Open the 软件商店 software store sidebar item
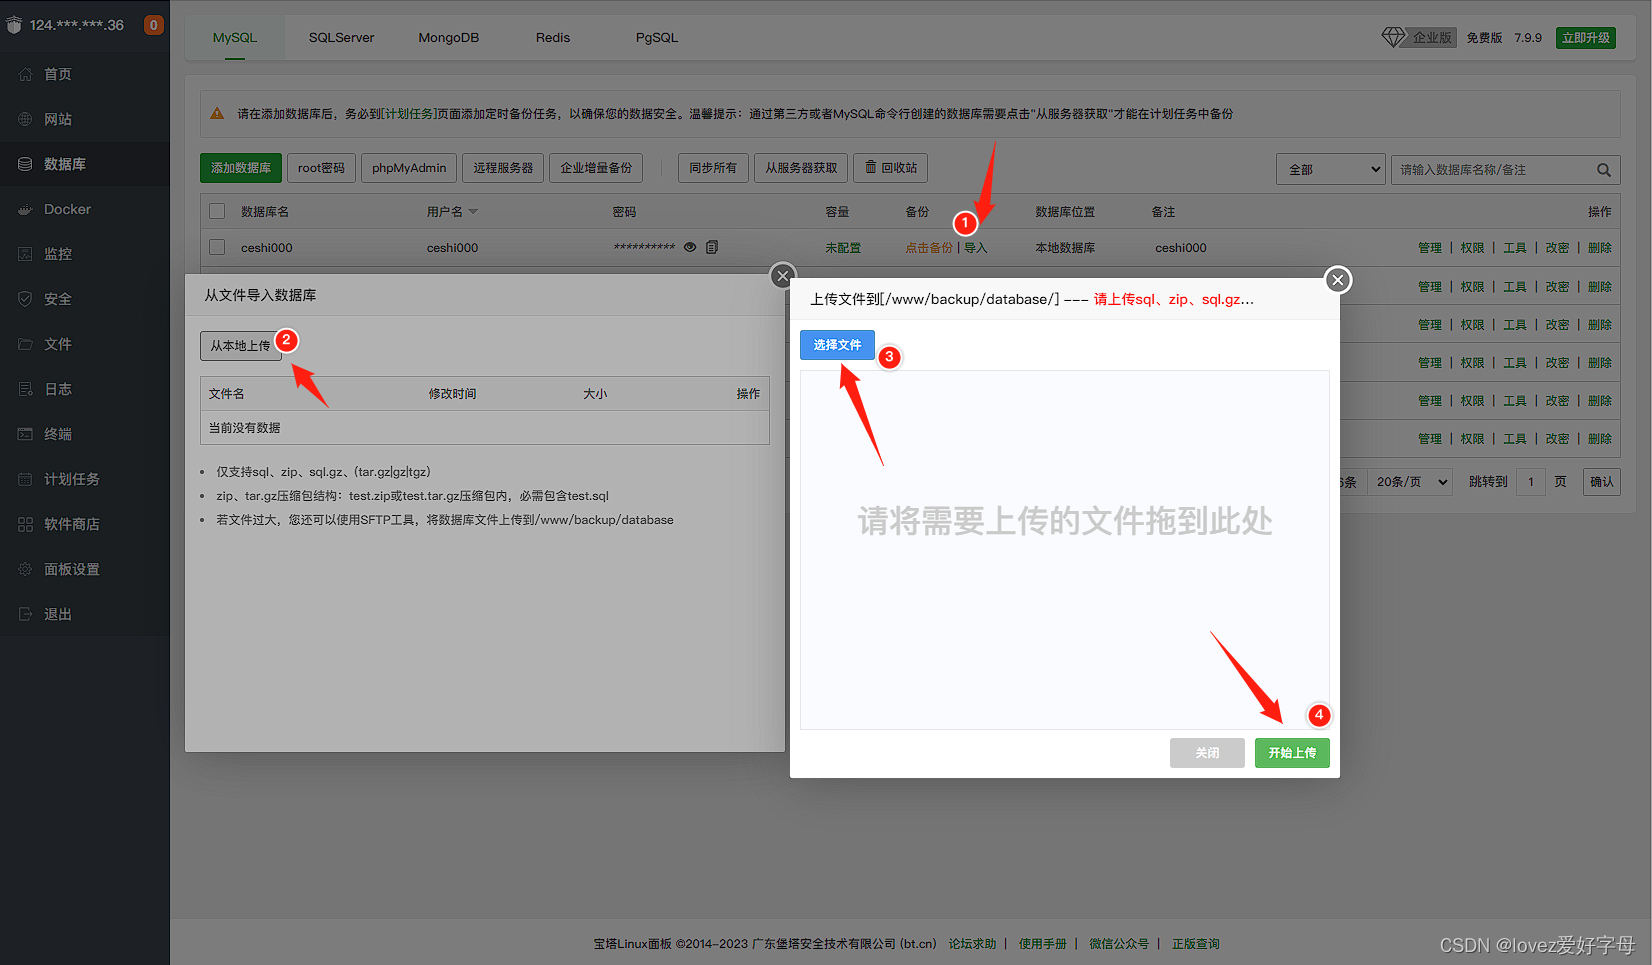This screenshot has width=1652, height=965. tap(85, 524)
